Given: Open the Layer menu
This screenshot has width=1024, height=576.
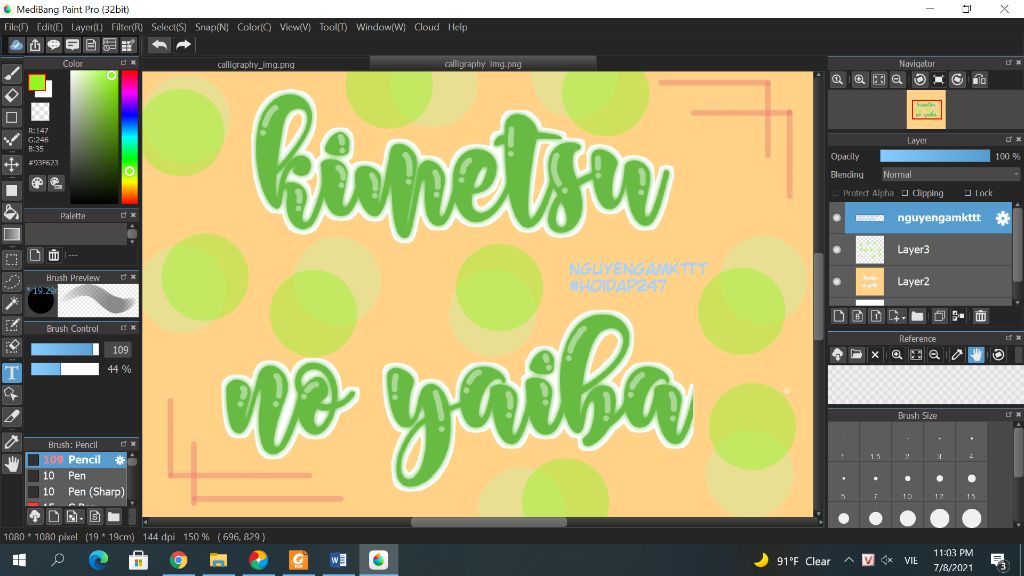Looking at the screenshot, I should coord(86,27).
